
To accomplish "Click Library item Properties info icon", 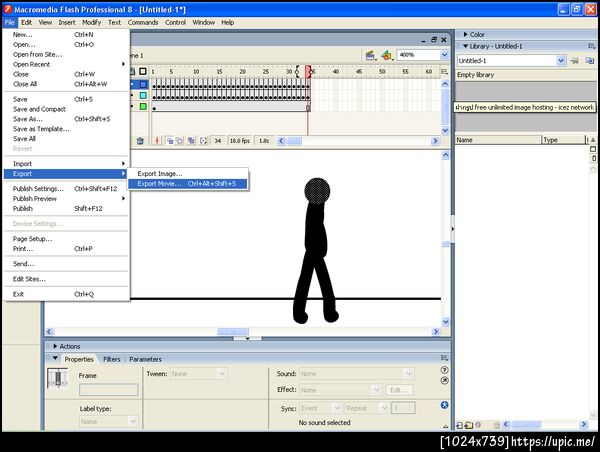I will [478, 424].
